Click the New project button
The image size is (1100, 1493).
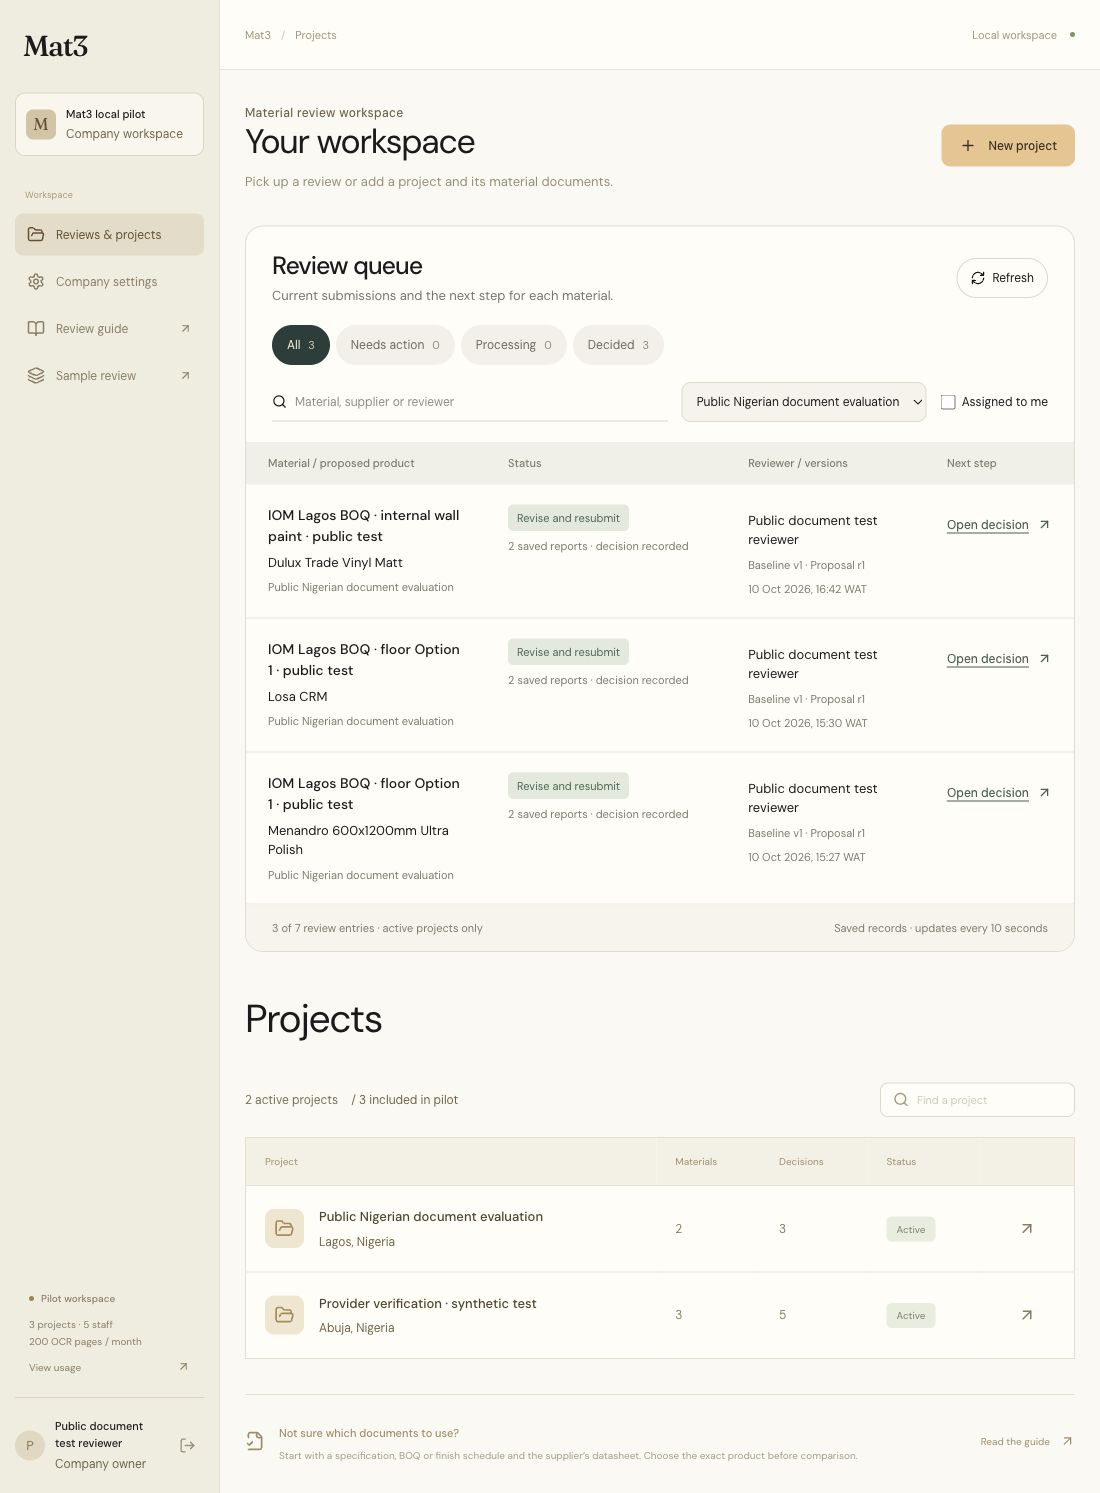pos(1008,145)
